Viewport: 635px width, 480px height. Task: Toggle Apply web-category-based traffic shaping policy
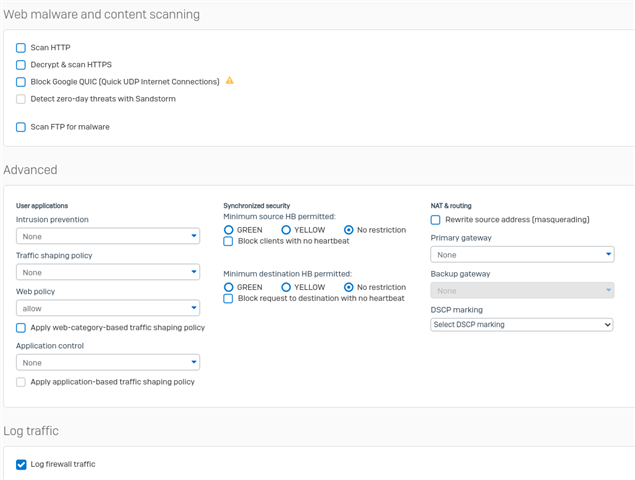(21, 328)
